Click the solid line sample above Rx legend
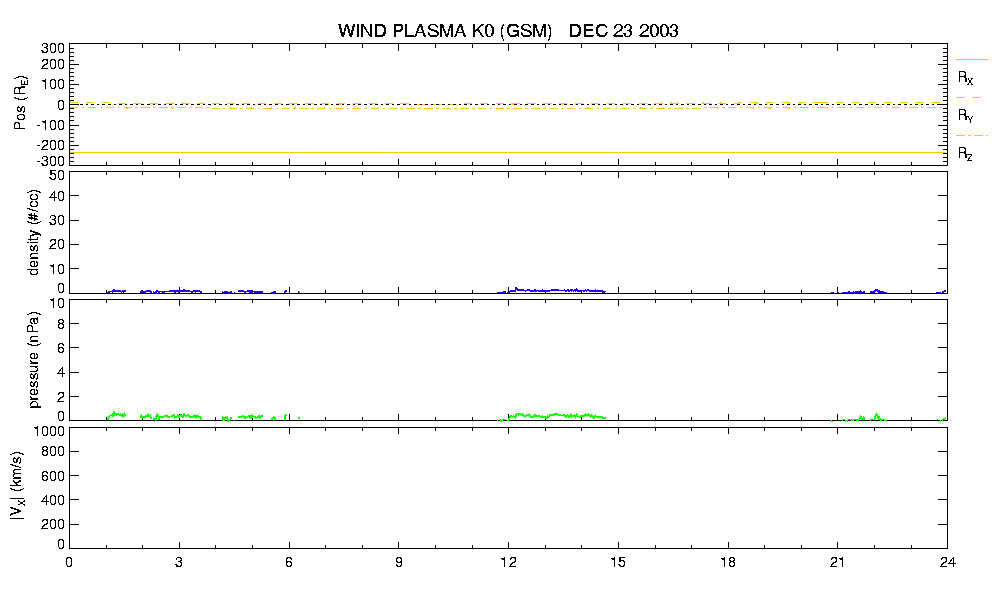Viewport: 993px width, 600px height. pyautogui.click(x=971, y=60)
